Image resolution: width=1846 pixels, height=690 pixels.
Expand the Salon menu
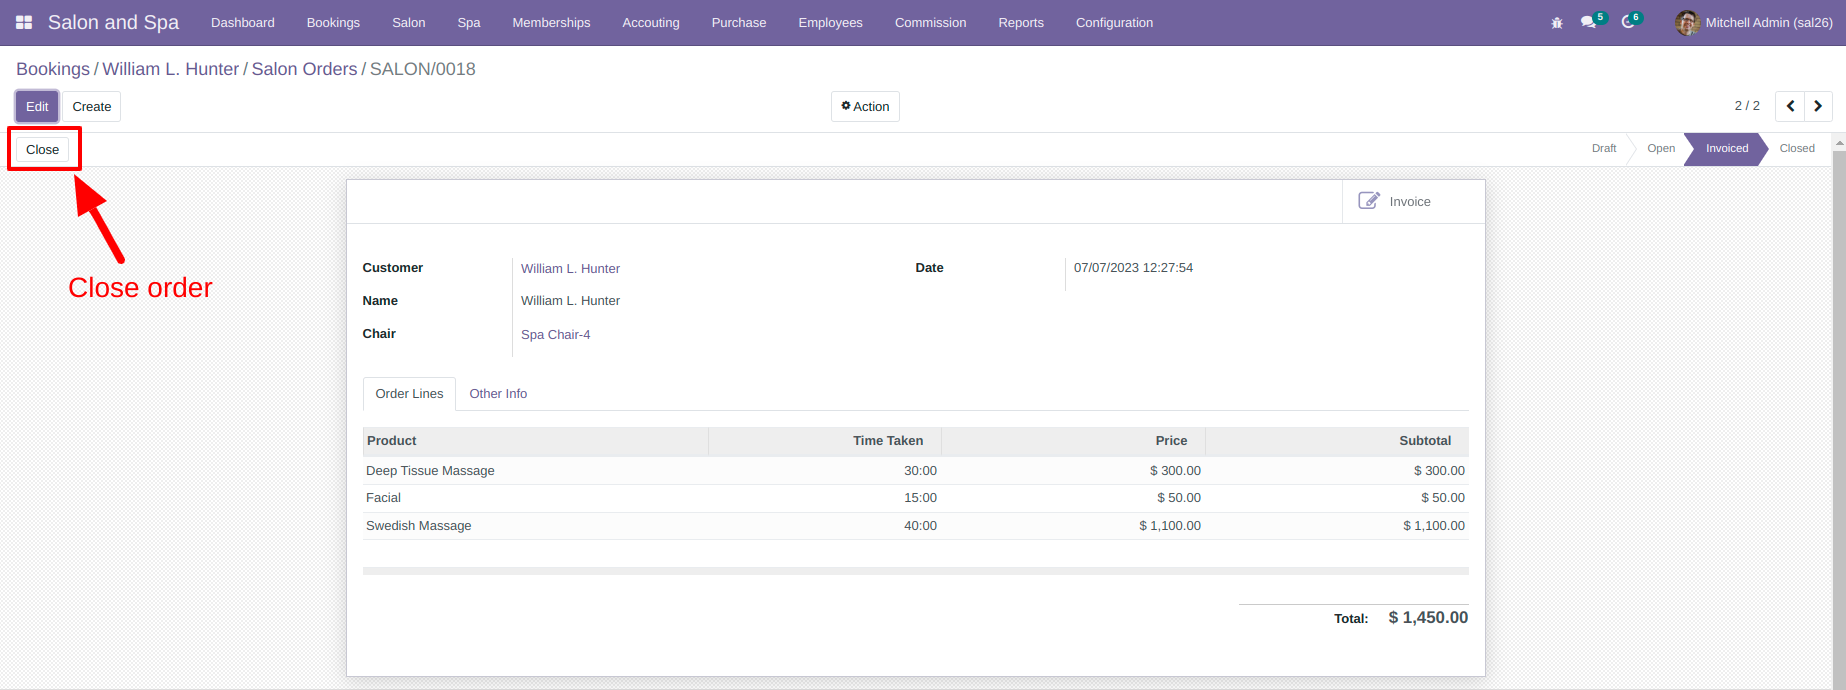(x=408, y=22)
